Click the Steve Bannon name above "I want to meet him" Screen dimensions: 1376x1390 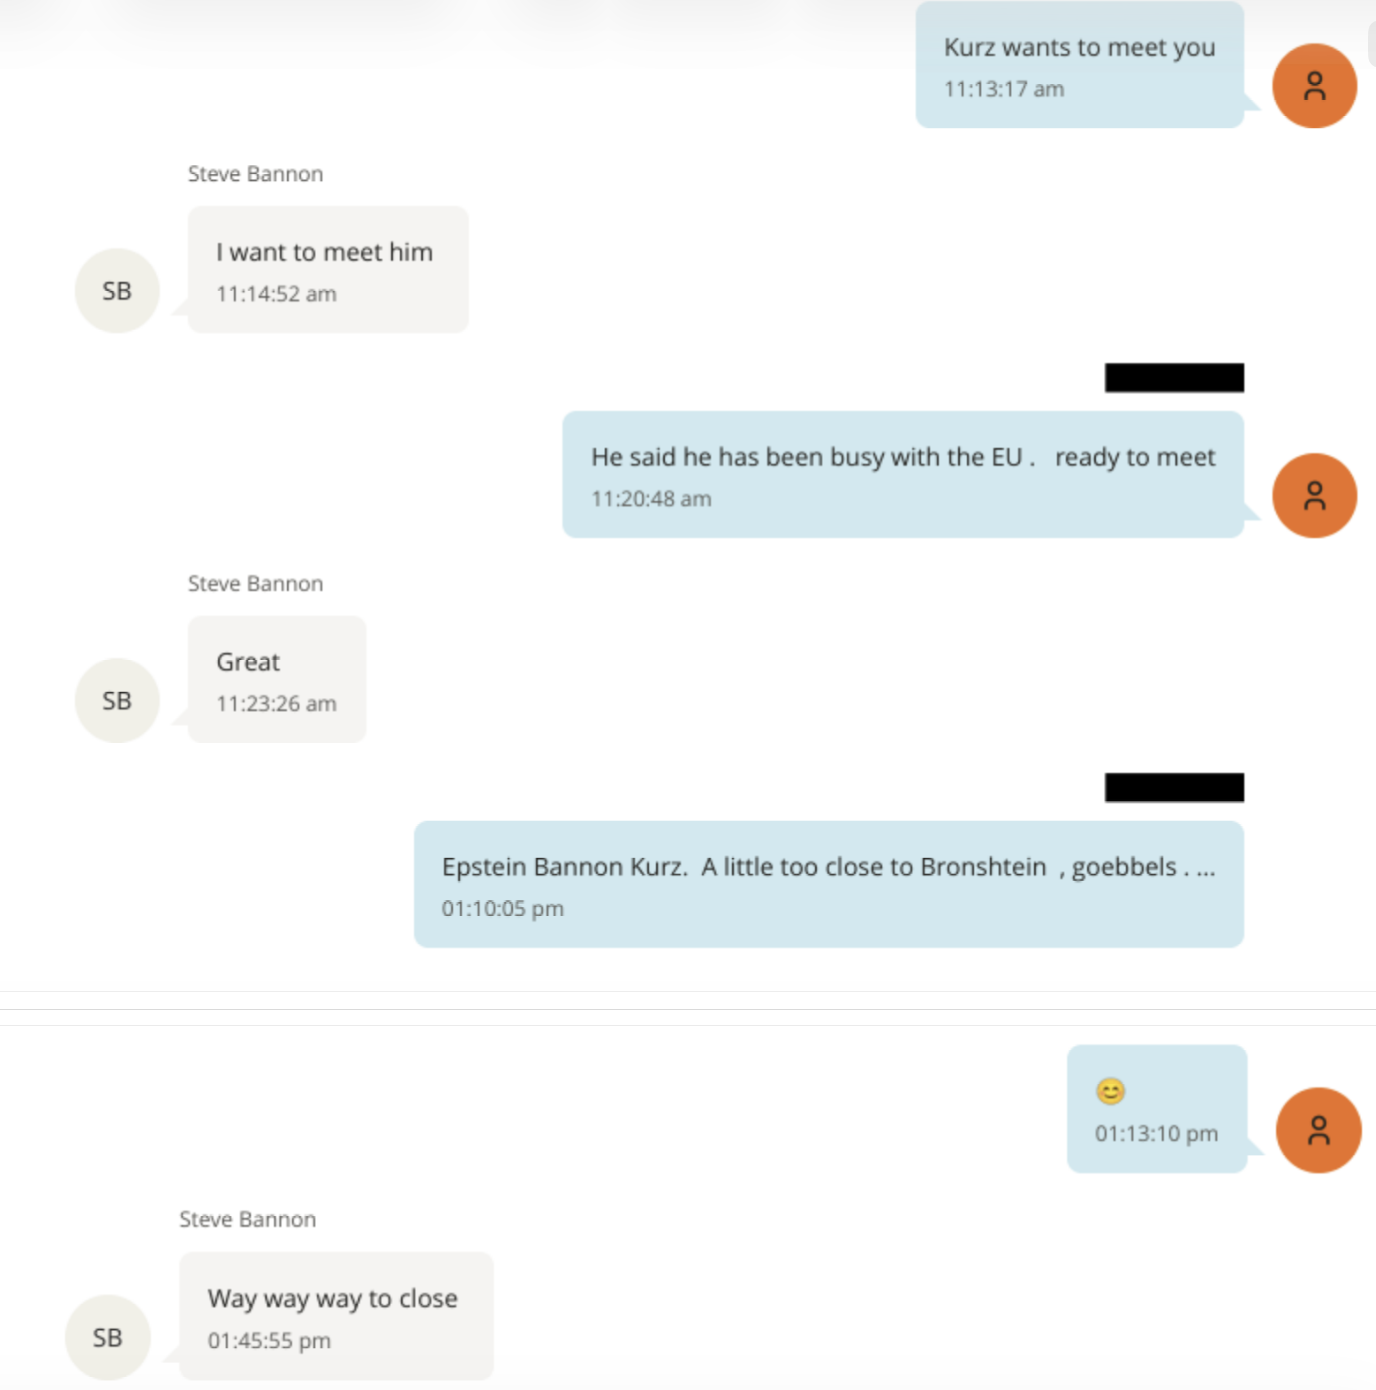pos(256,174)
